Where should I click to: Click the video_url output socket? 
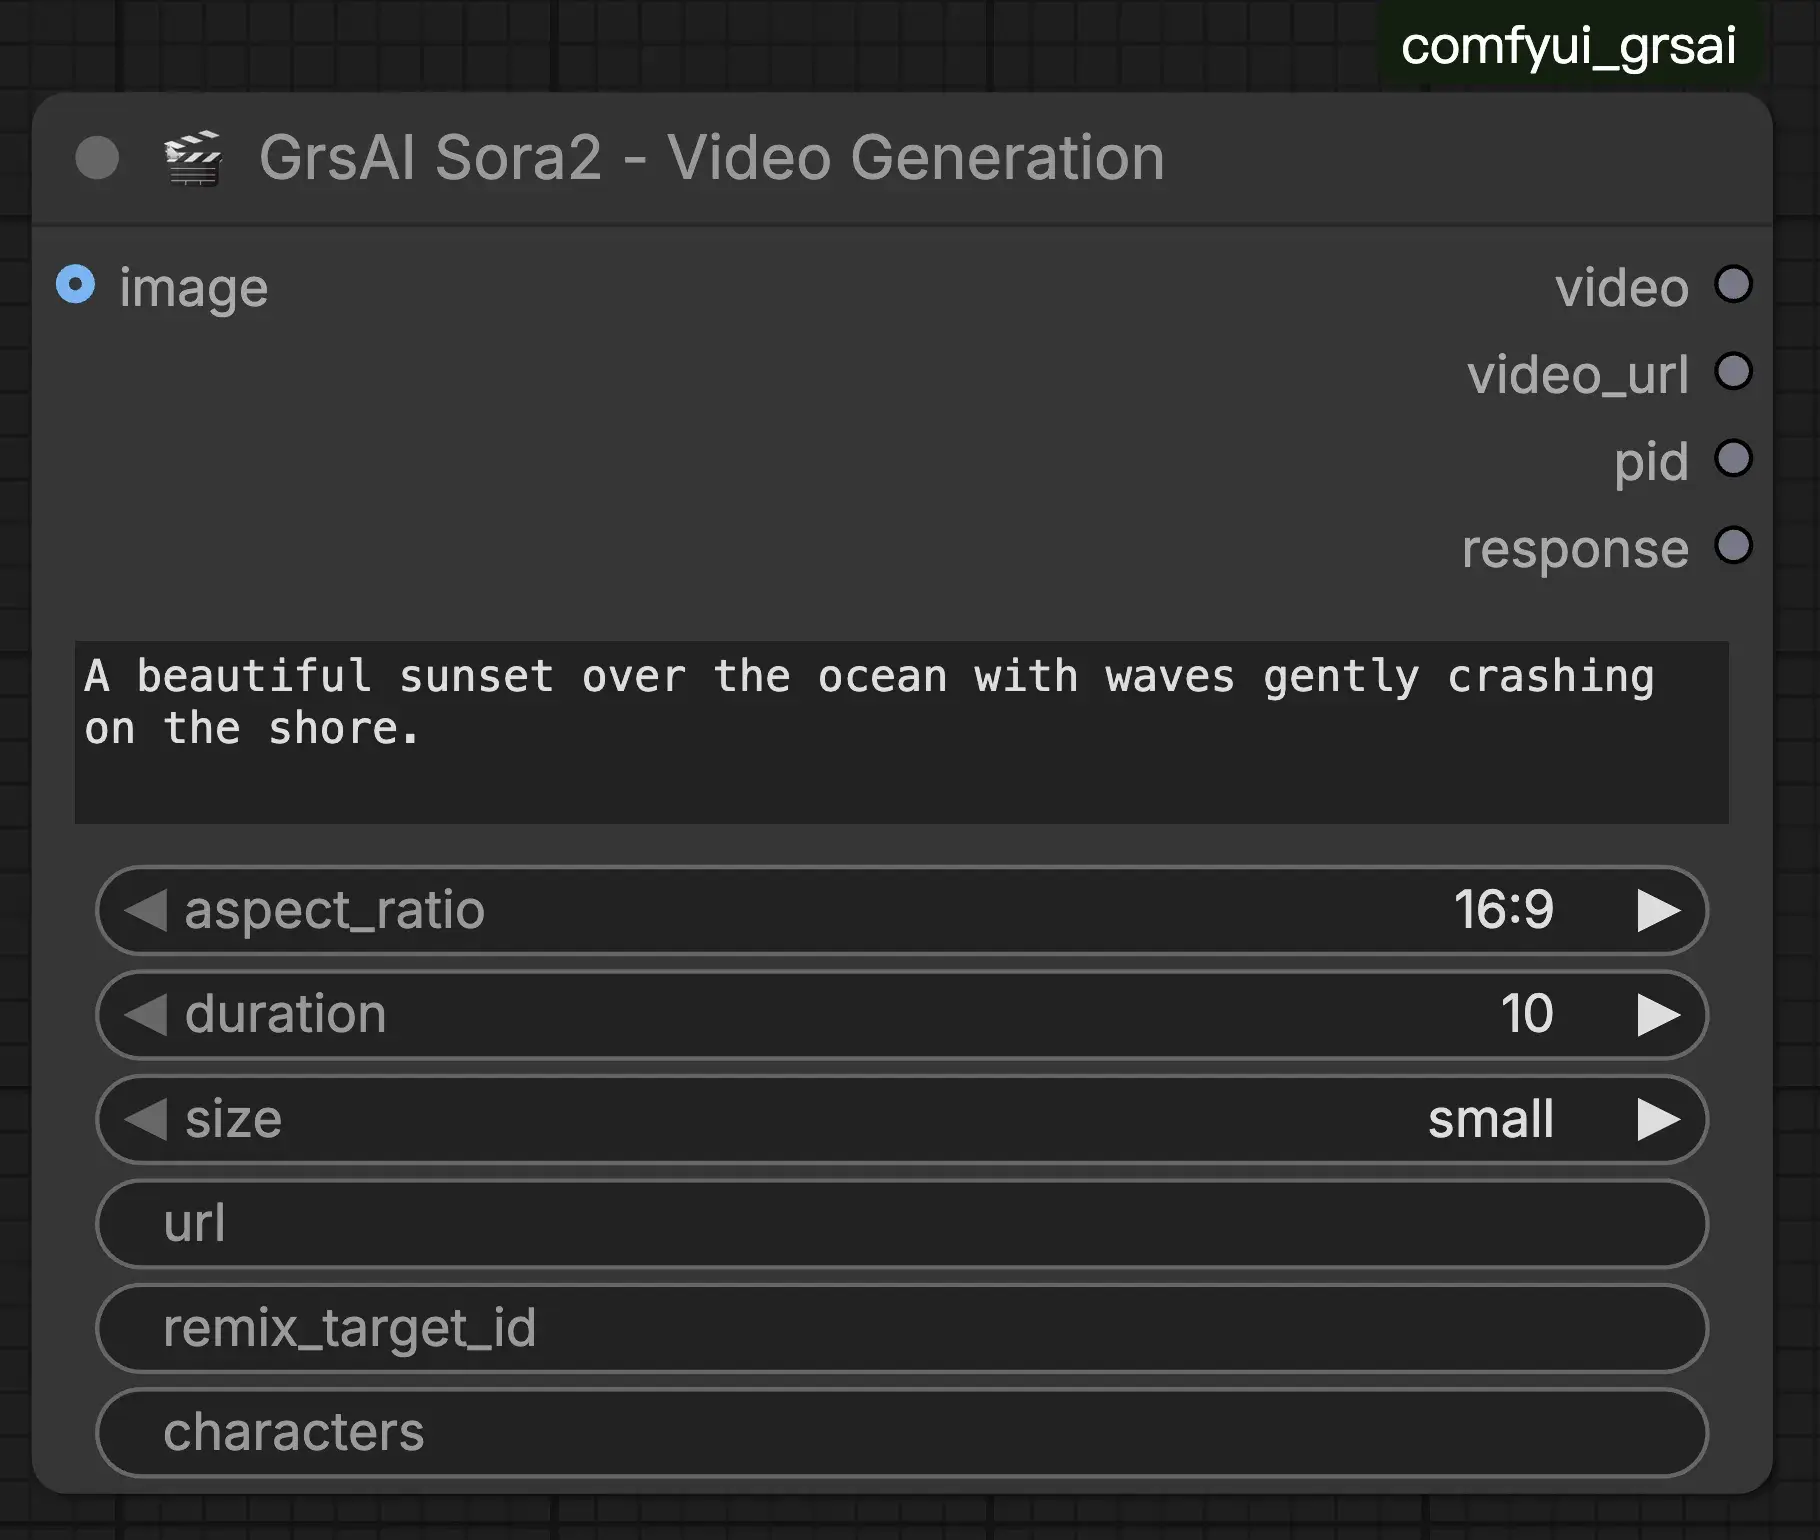point(1733,372)
